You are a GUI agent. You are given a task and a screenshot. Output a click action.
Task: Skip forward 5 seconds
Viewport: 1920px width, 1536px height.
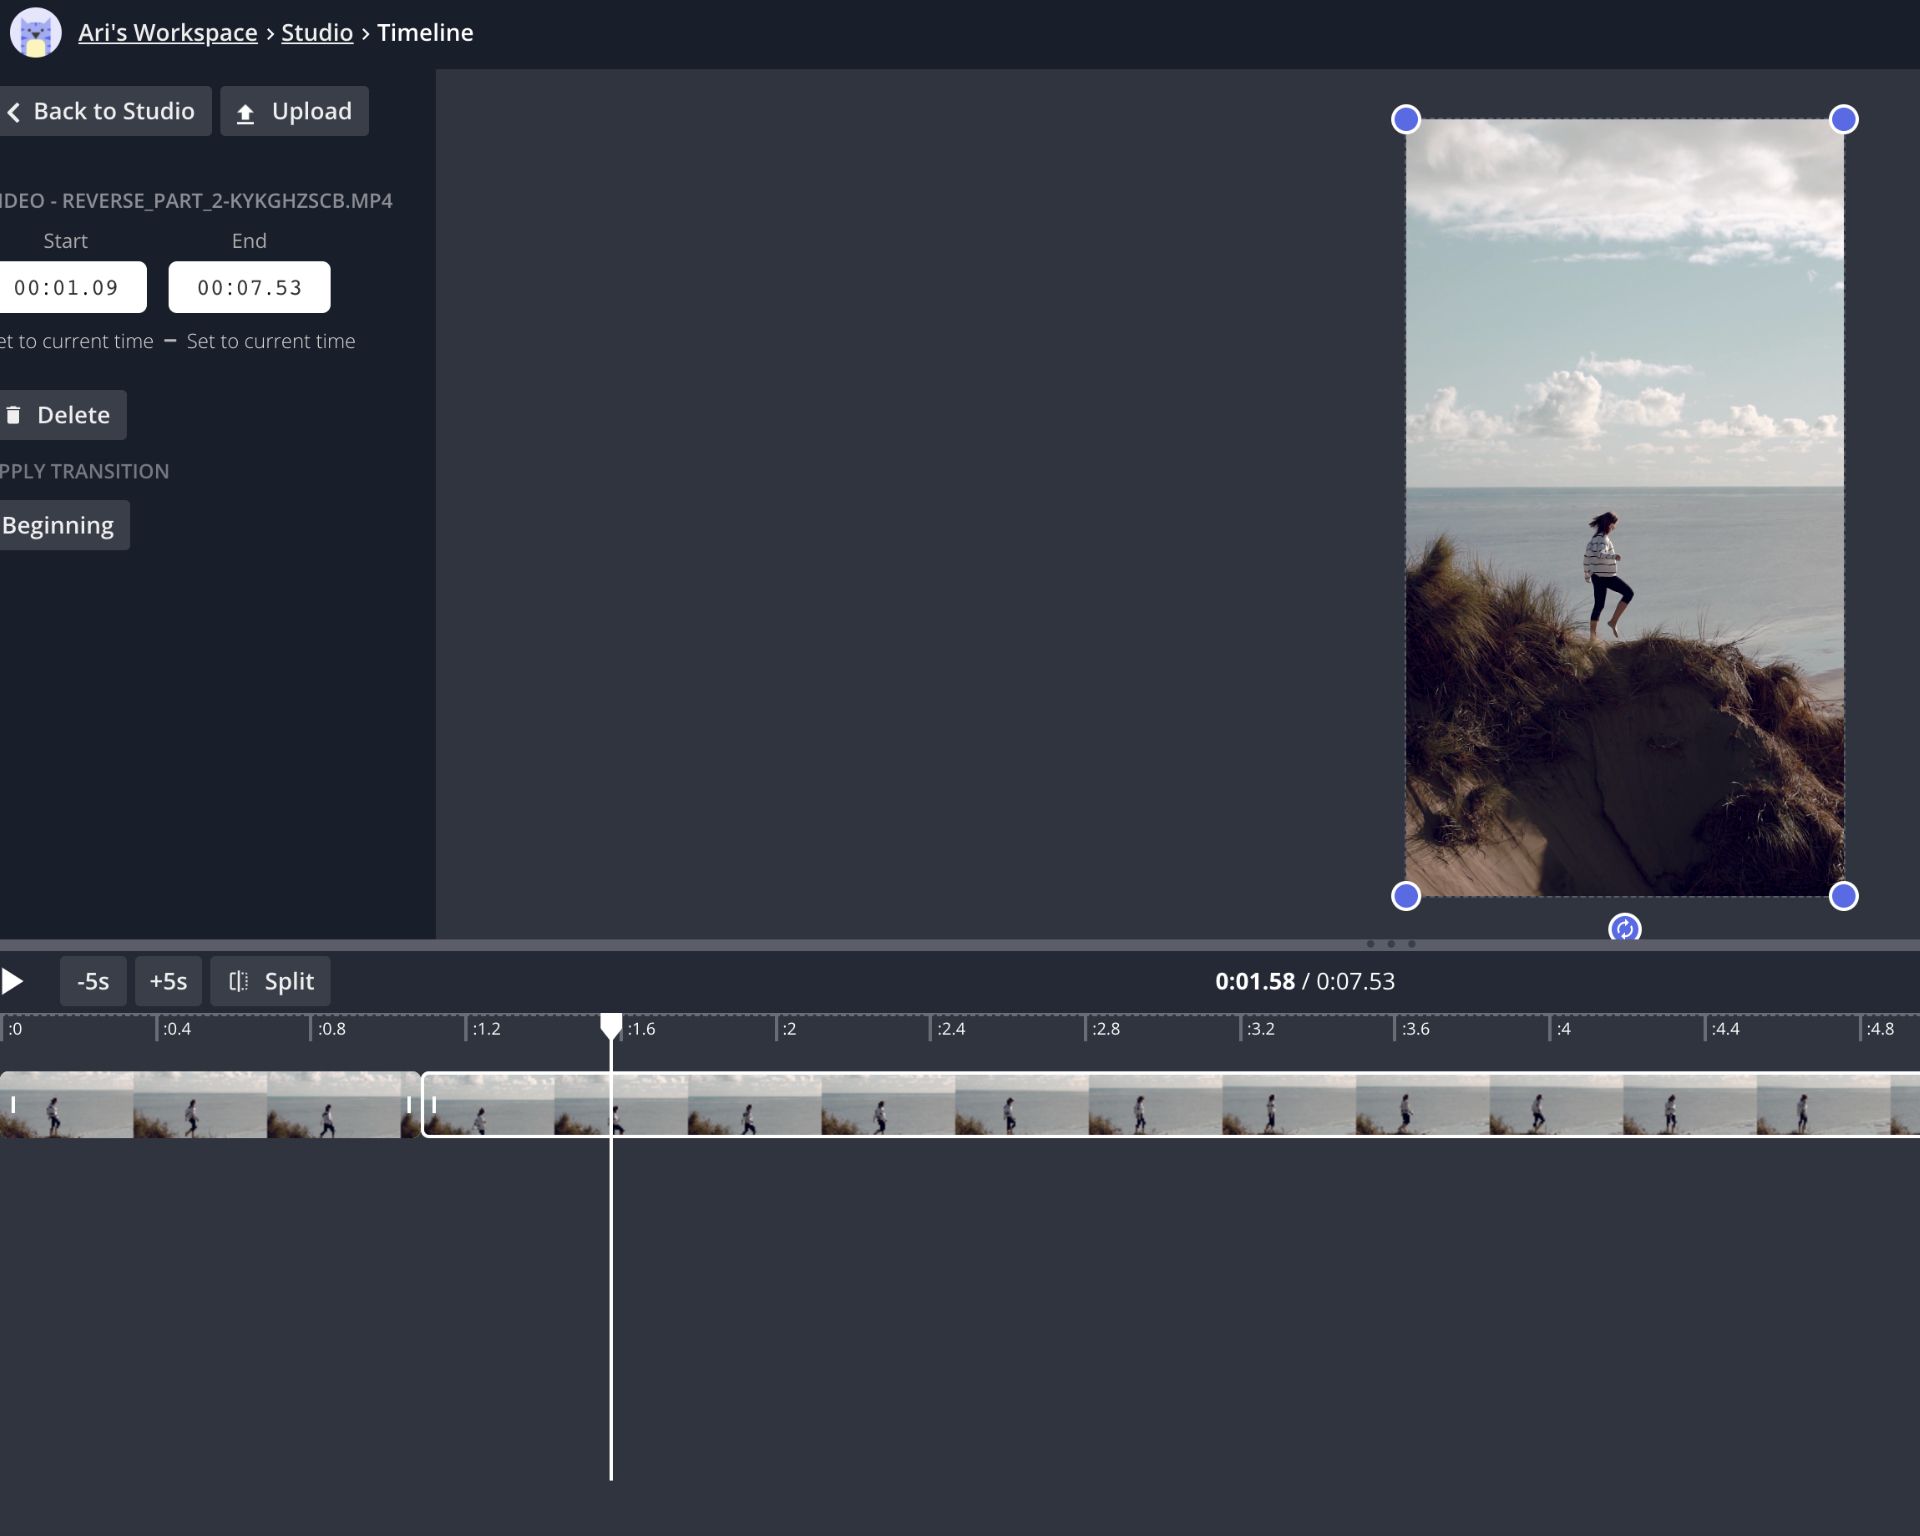coord(168,981)
